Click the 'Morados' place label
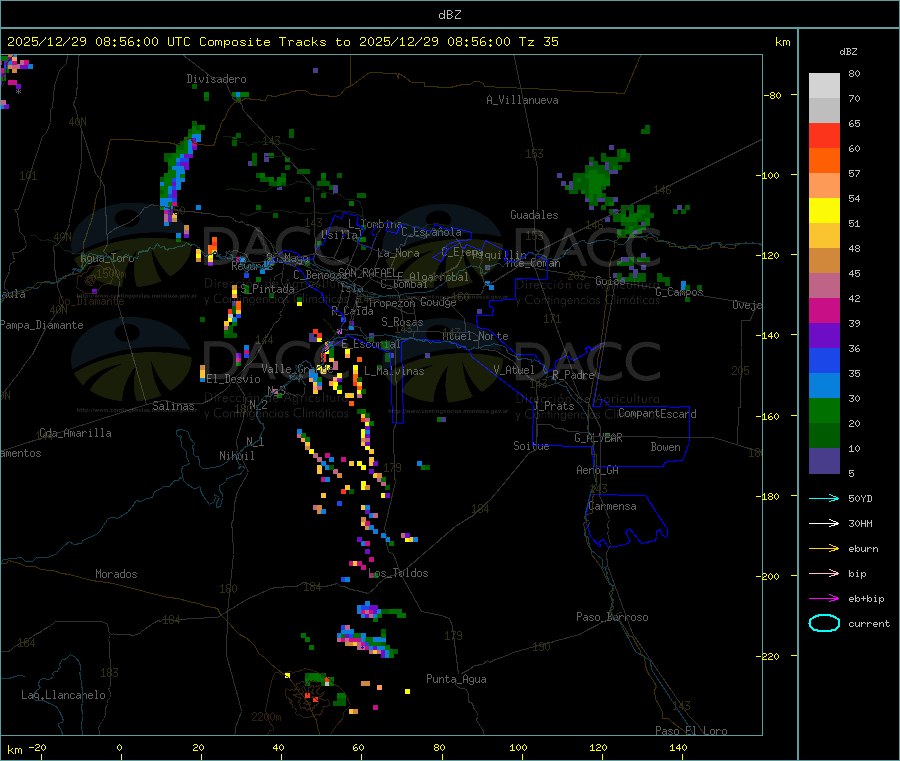The width and height of the screenshot is (900, 761). pyautogui.click(x=116, y=574)
